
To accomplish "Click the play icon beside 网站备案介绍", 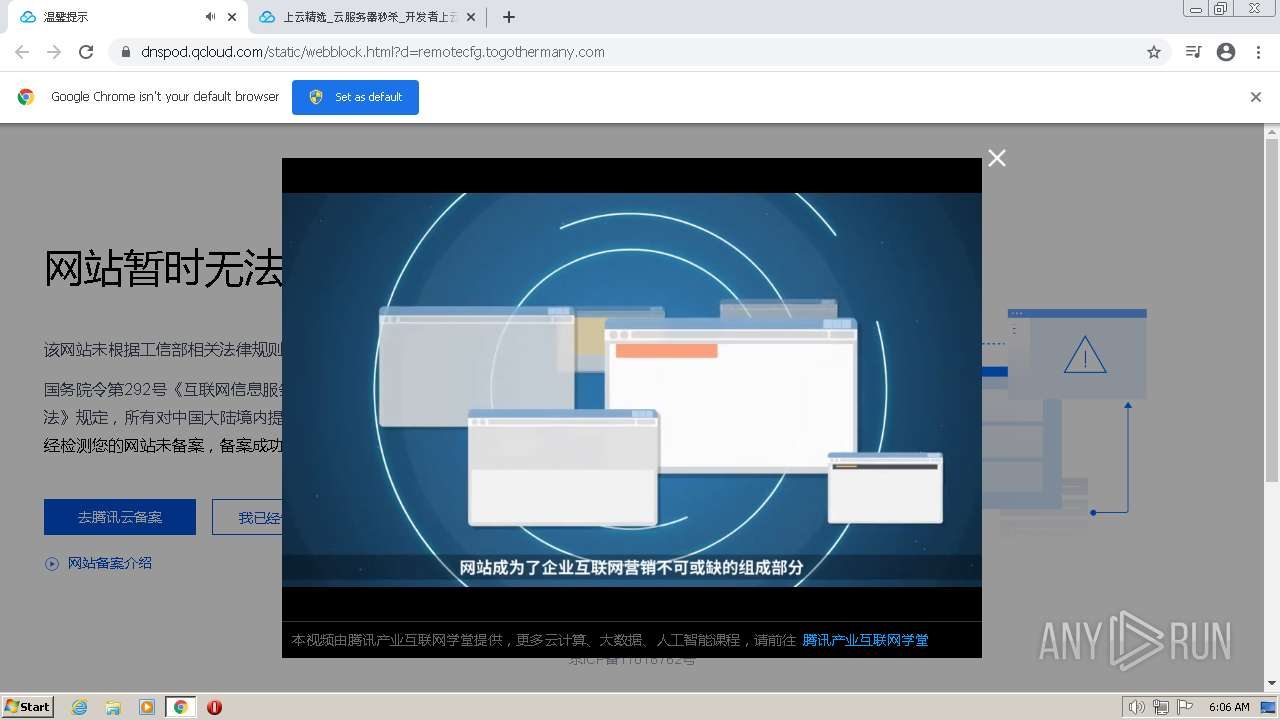I will pos(52,564).
